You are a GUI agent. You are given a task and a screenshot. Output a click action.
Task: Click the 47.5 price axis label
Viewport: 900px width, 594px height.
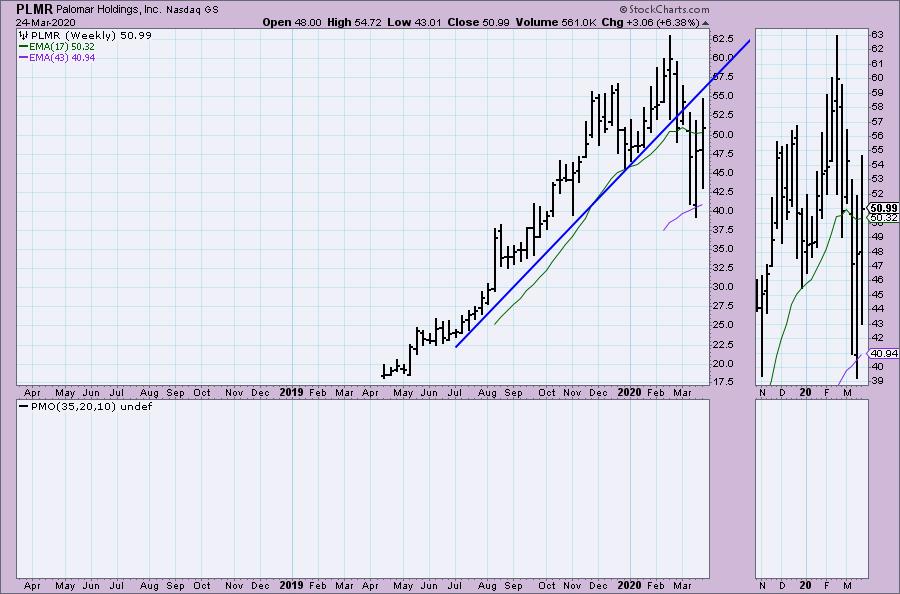723,153
